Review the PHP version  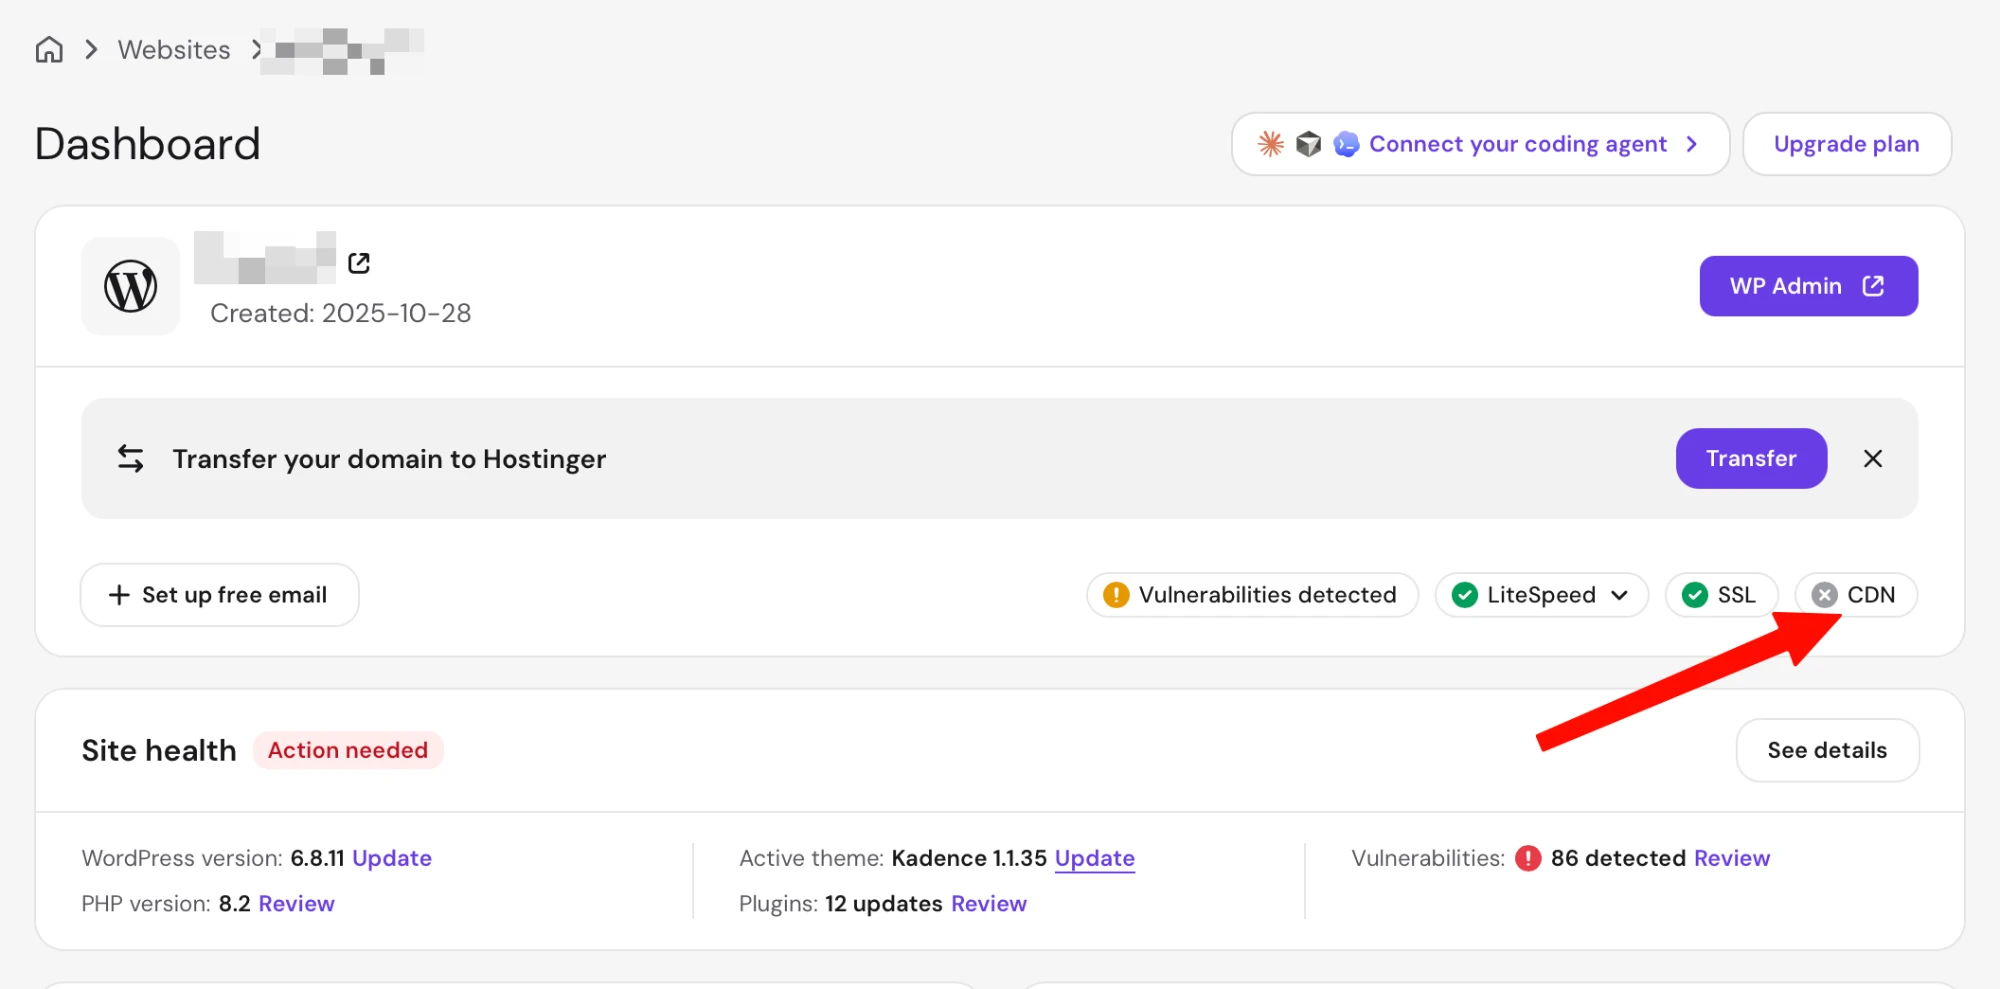pyautogui.click(x=296, y=903)
